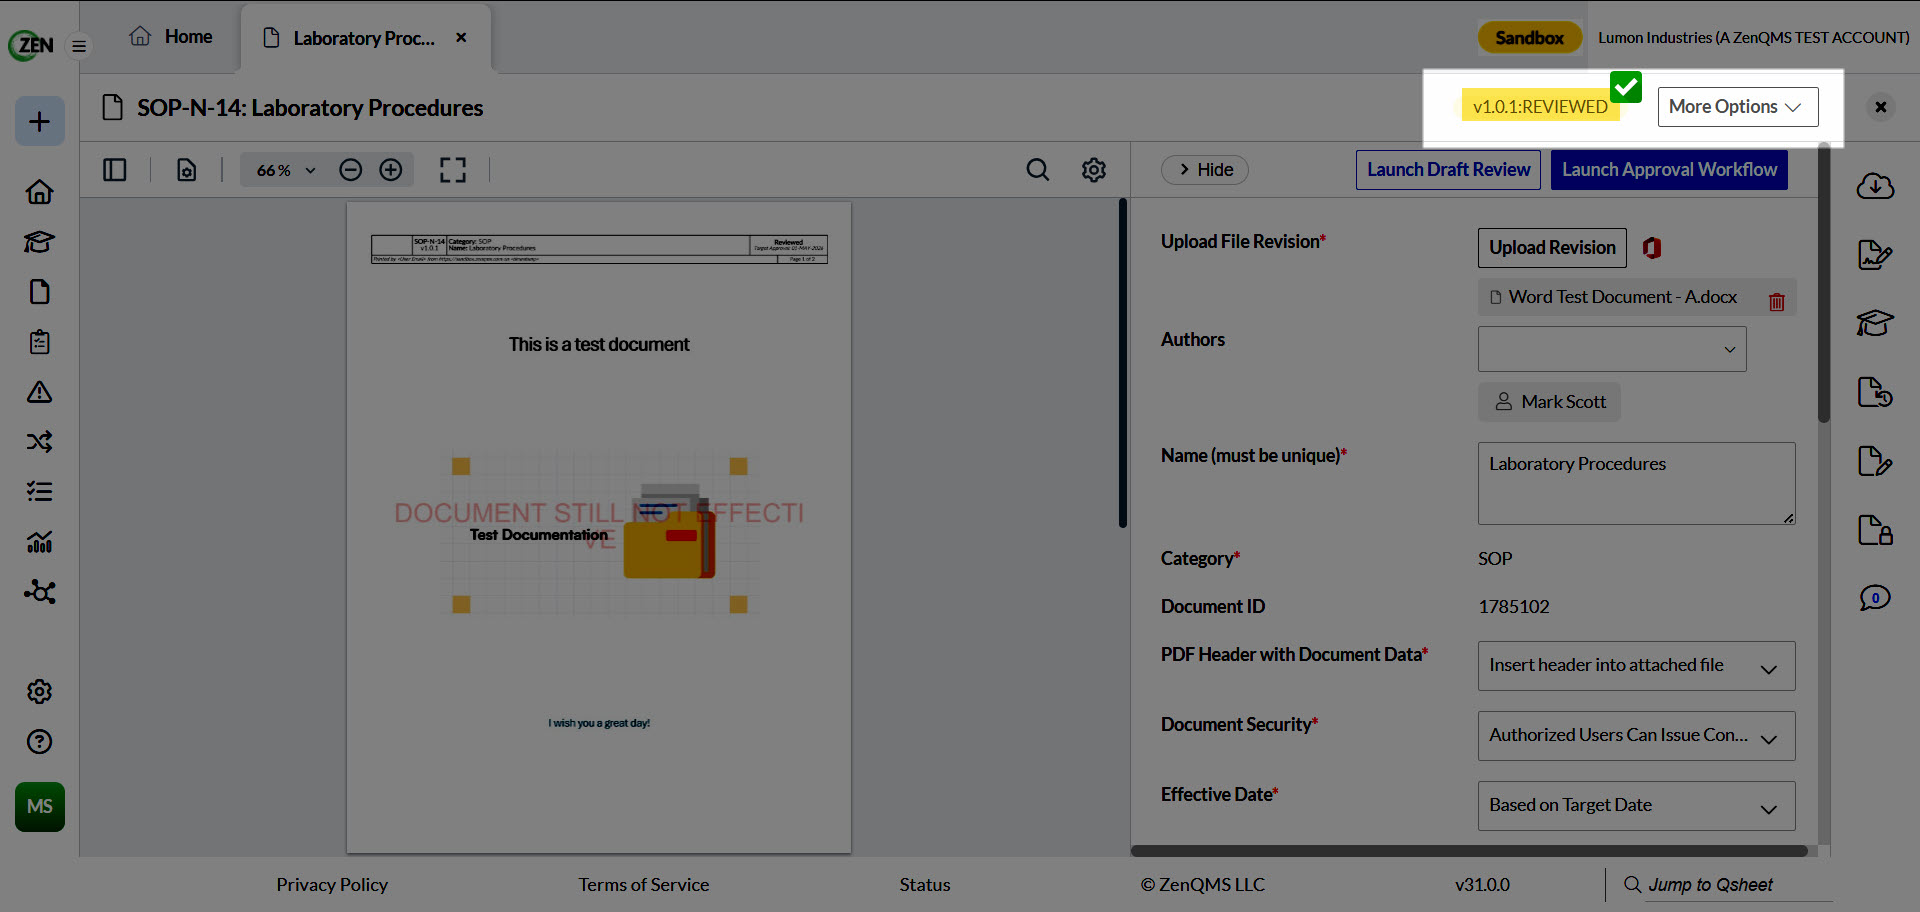The height and width of the screenshot is (912, 1920).
Task: Open the network nodes sidebar icon
Action: click(x=40, y=591)
